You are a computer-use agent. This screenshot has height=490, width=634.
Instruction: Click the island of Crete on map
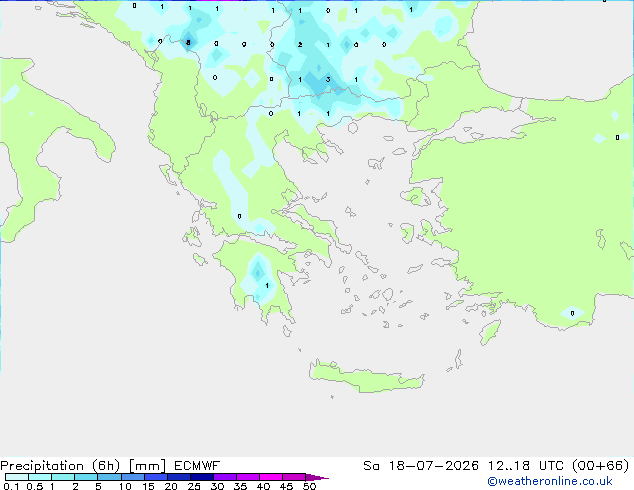(x=366, y=377)
